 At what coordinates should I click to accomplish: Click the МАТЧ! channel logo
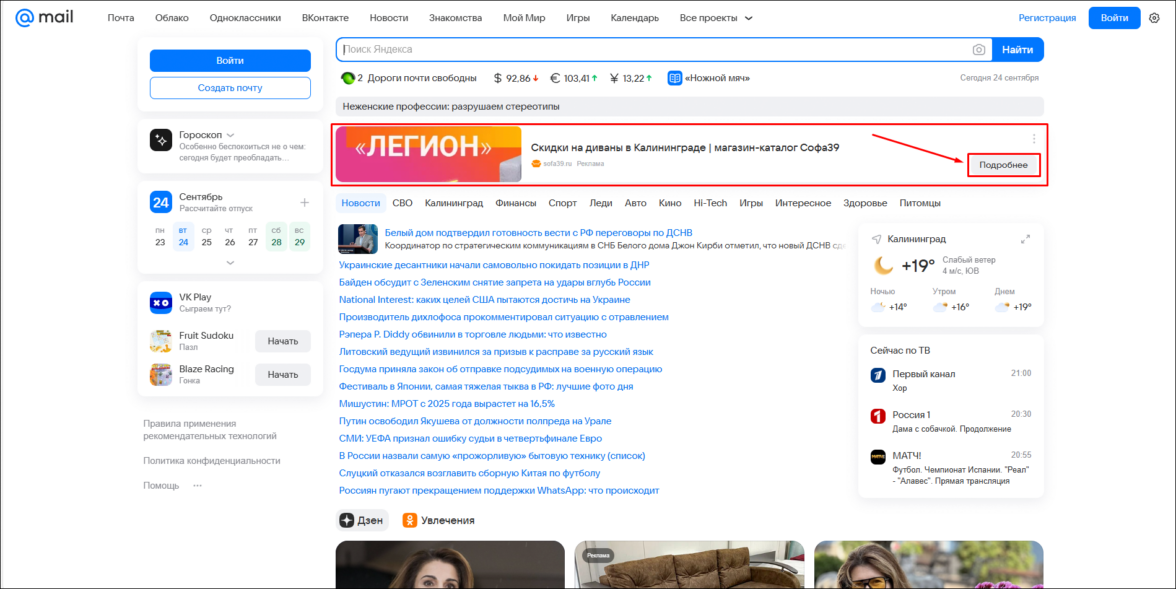pyautogui.click(x=878, y=457)
